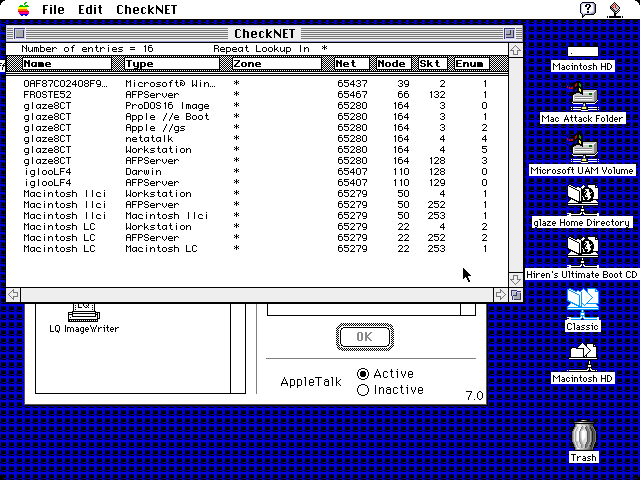Screen dimensions: 640x480
Task: Click the CheckNET window size box
Action: point(516,295)
